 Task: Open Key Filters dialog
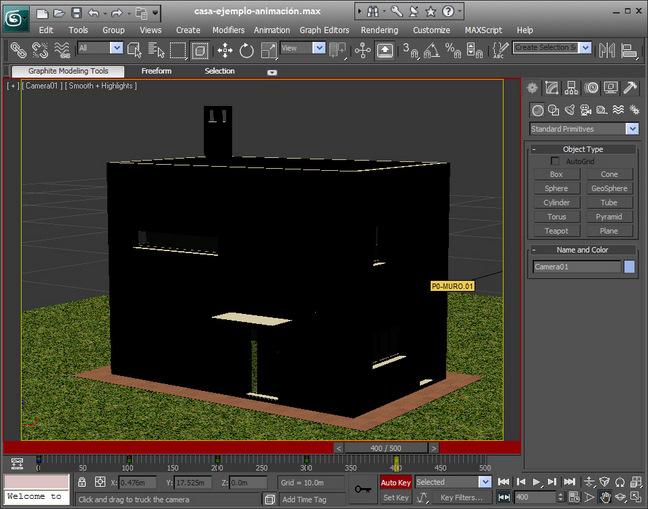(x=461, y=497)
